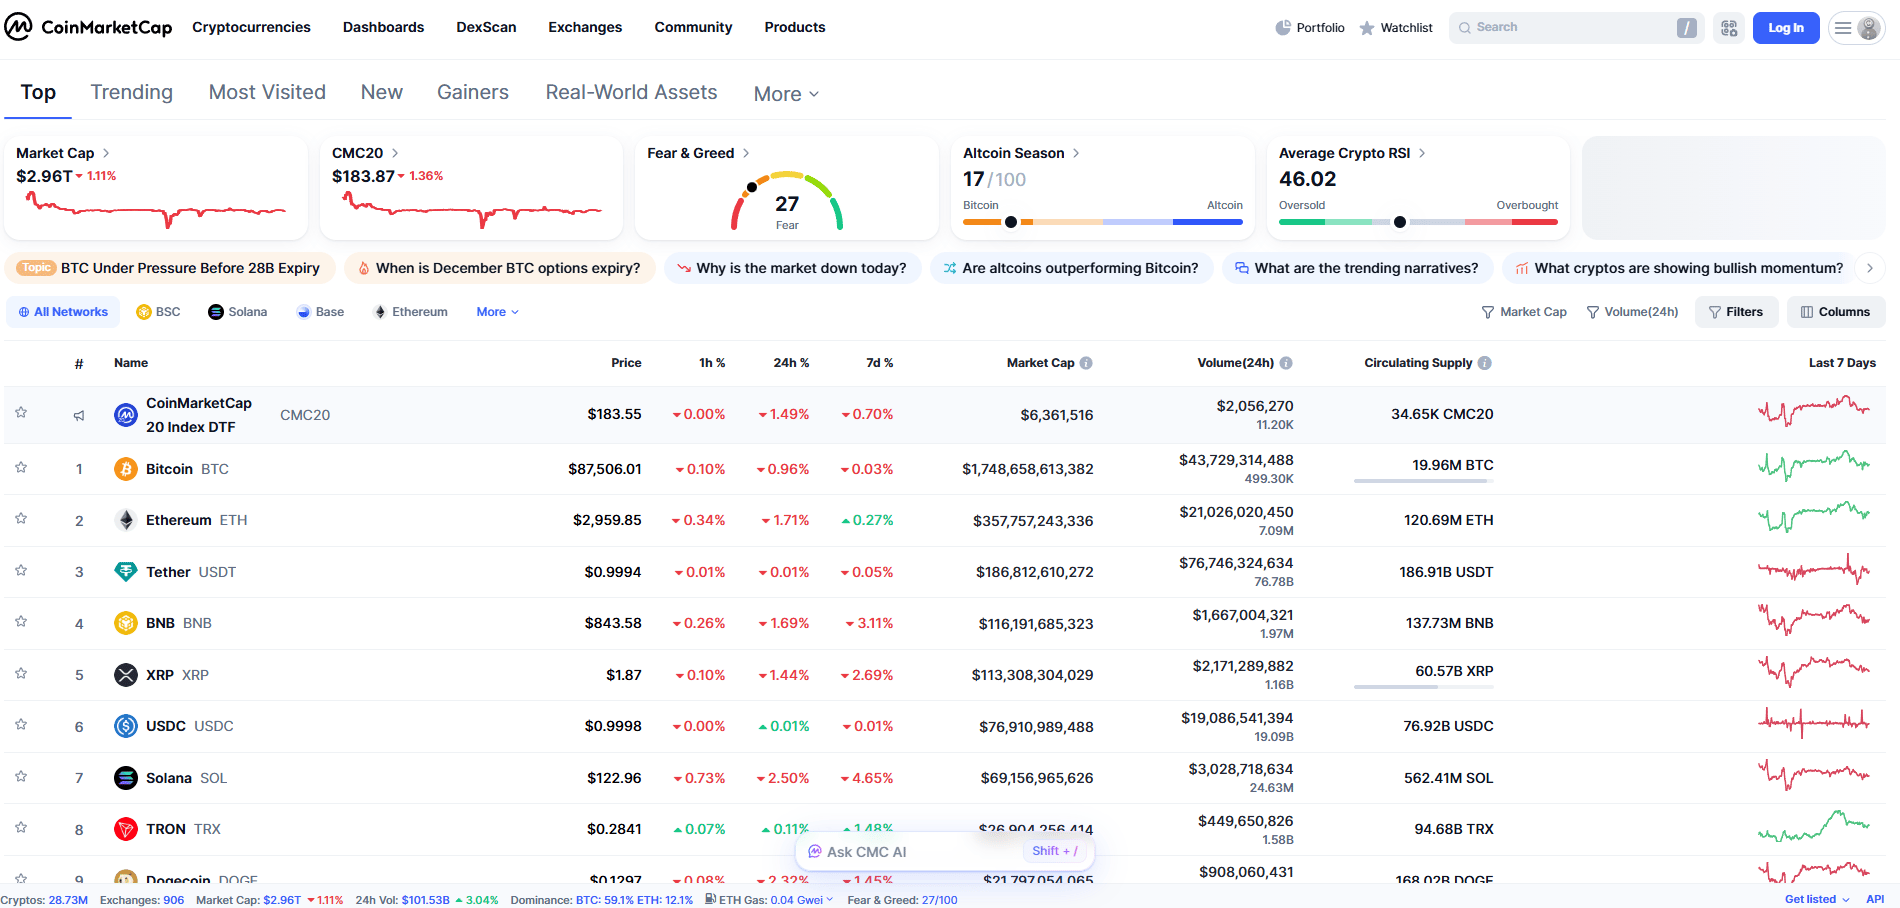Click the QR code app download icon
Image resolution: width=1900 pixels, height=908 pixels.
[1729, 27]
